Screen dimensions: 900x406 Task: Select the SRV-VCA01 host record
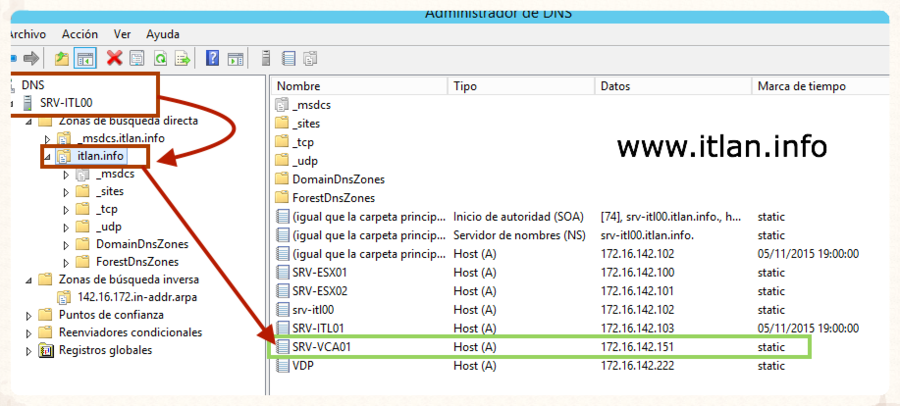coord(320,347)
